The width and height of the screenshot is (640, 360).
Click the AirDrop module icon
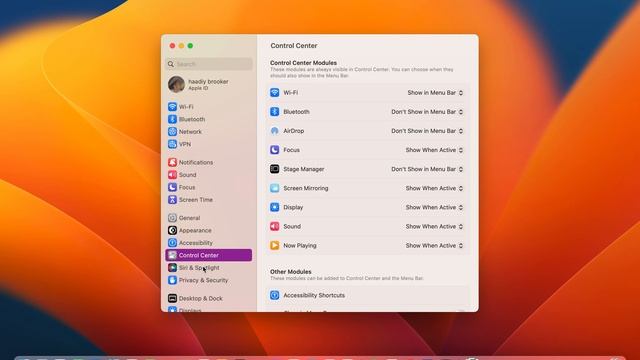tap(274, 131)
